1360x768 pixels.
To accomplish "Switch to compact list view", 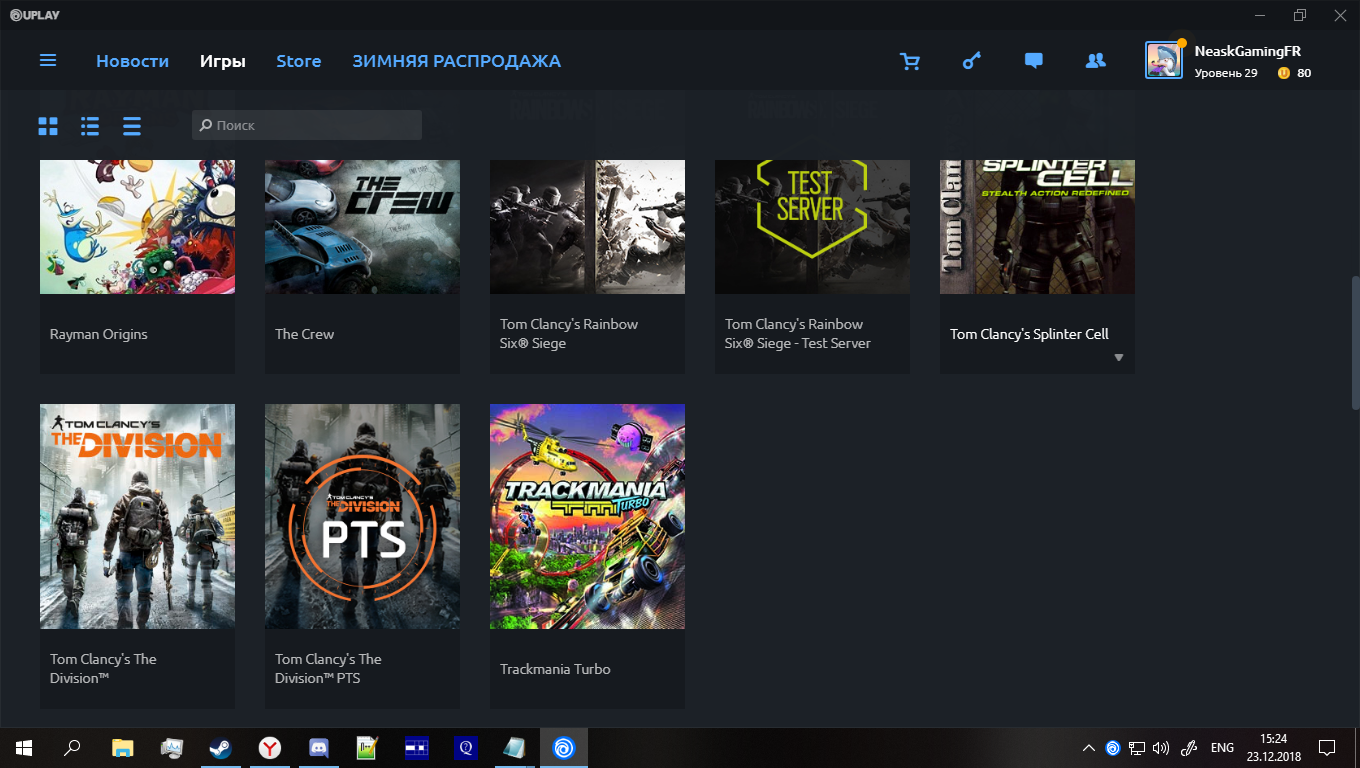I will point(132,126).
